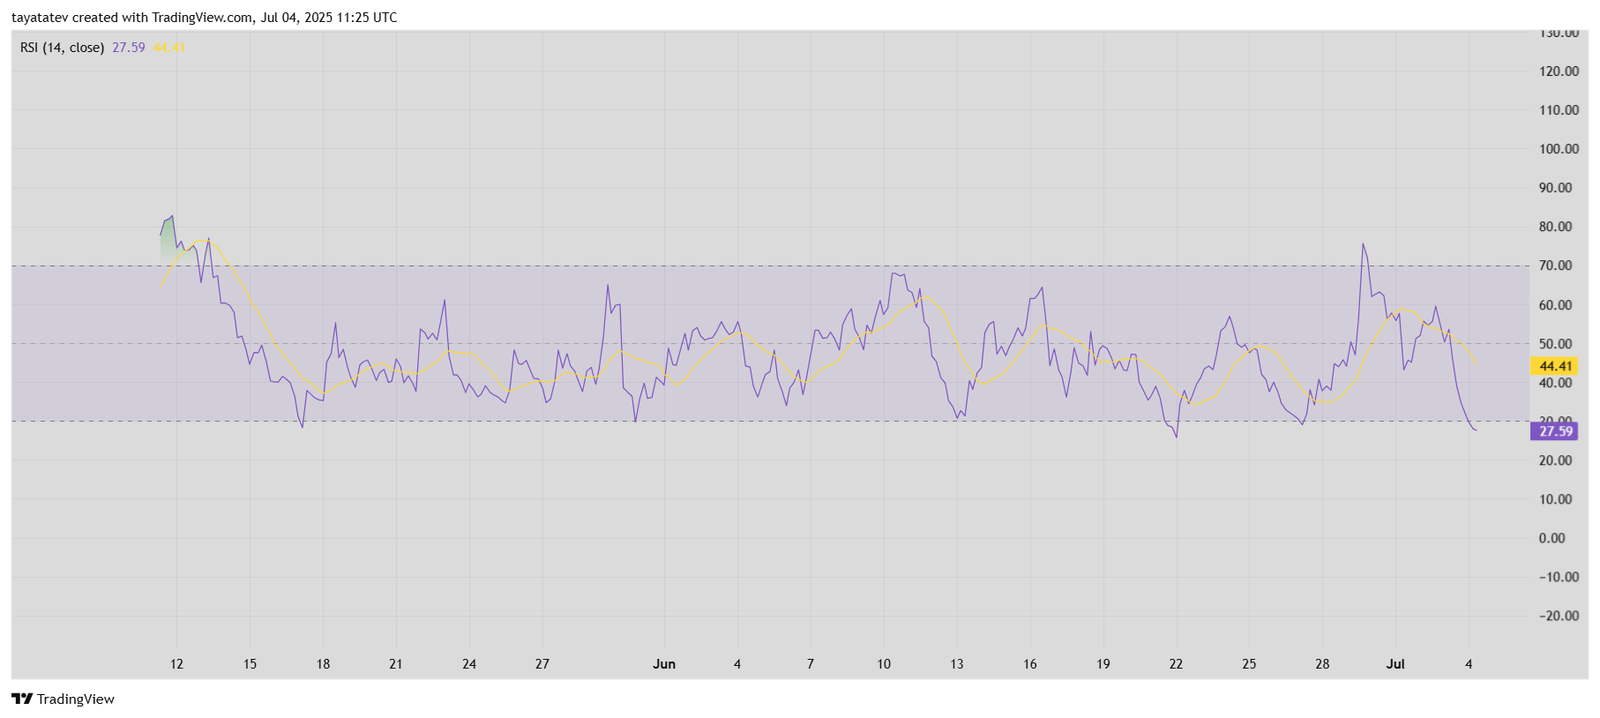Image resolution: width=1600 pixels, height=718 pixels.
Task: Click the Jul label on time axis
Action: pos(1395,664)
